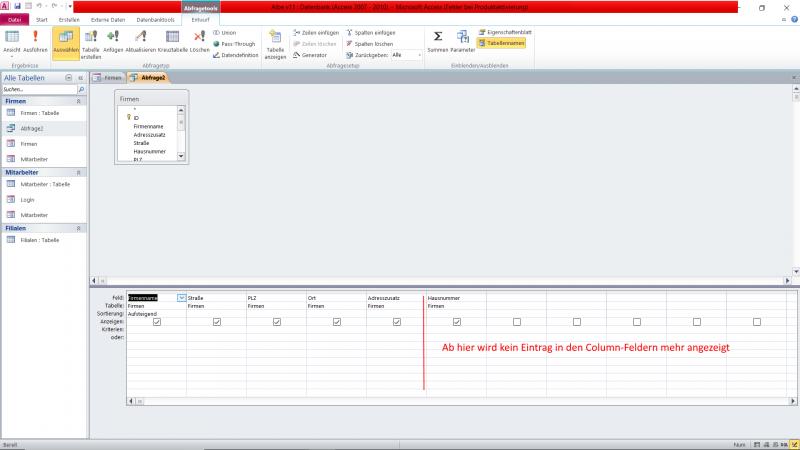Uncheck Anzeigen for Ort column

click(337, 322)
